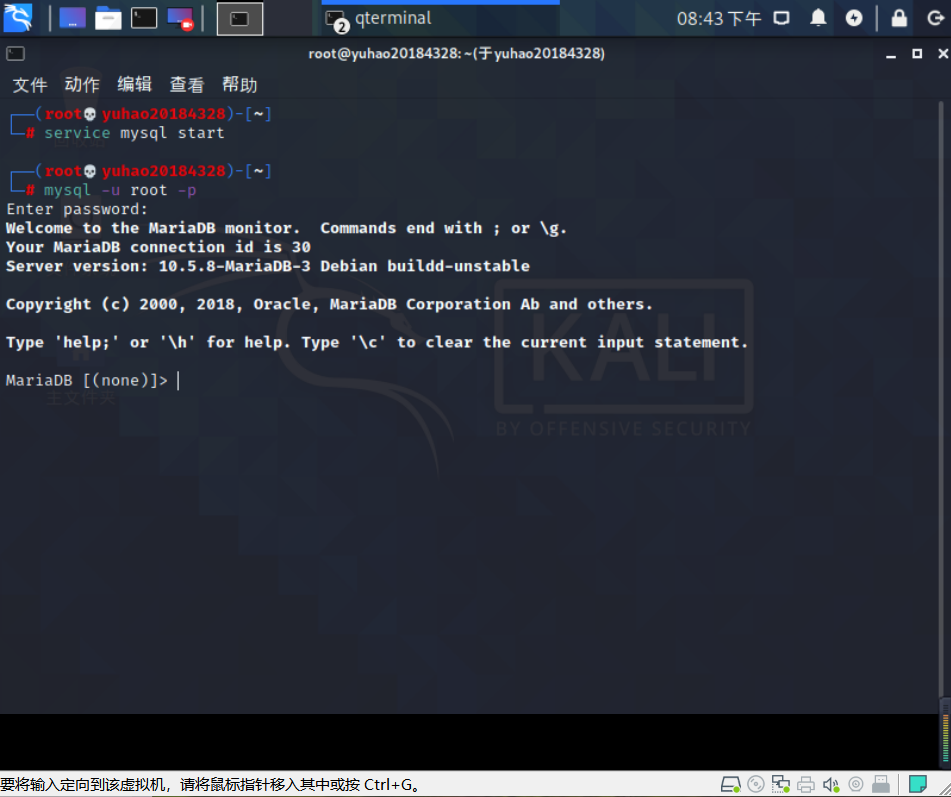Click the 'Enter password:' line
951x797 pixels.
pos(77,209)
